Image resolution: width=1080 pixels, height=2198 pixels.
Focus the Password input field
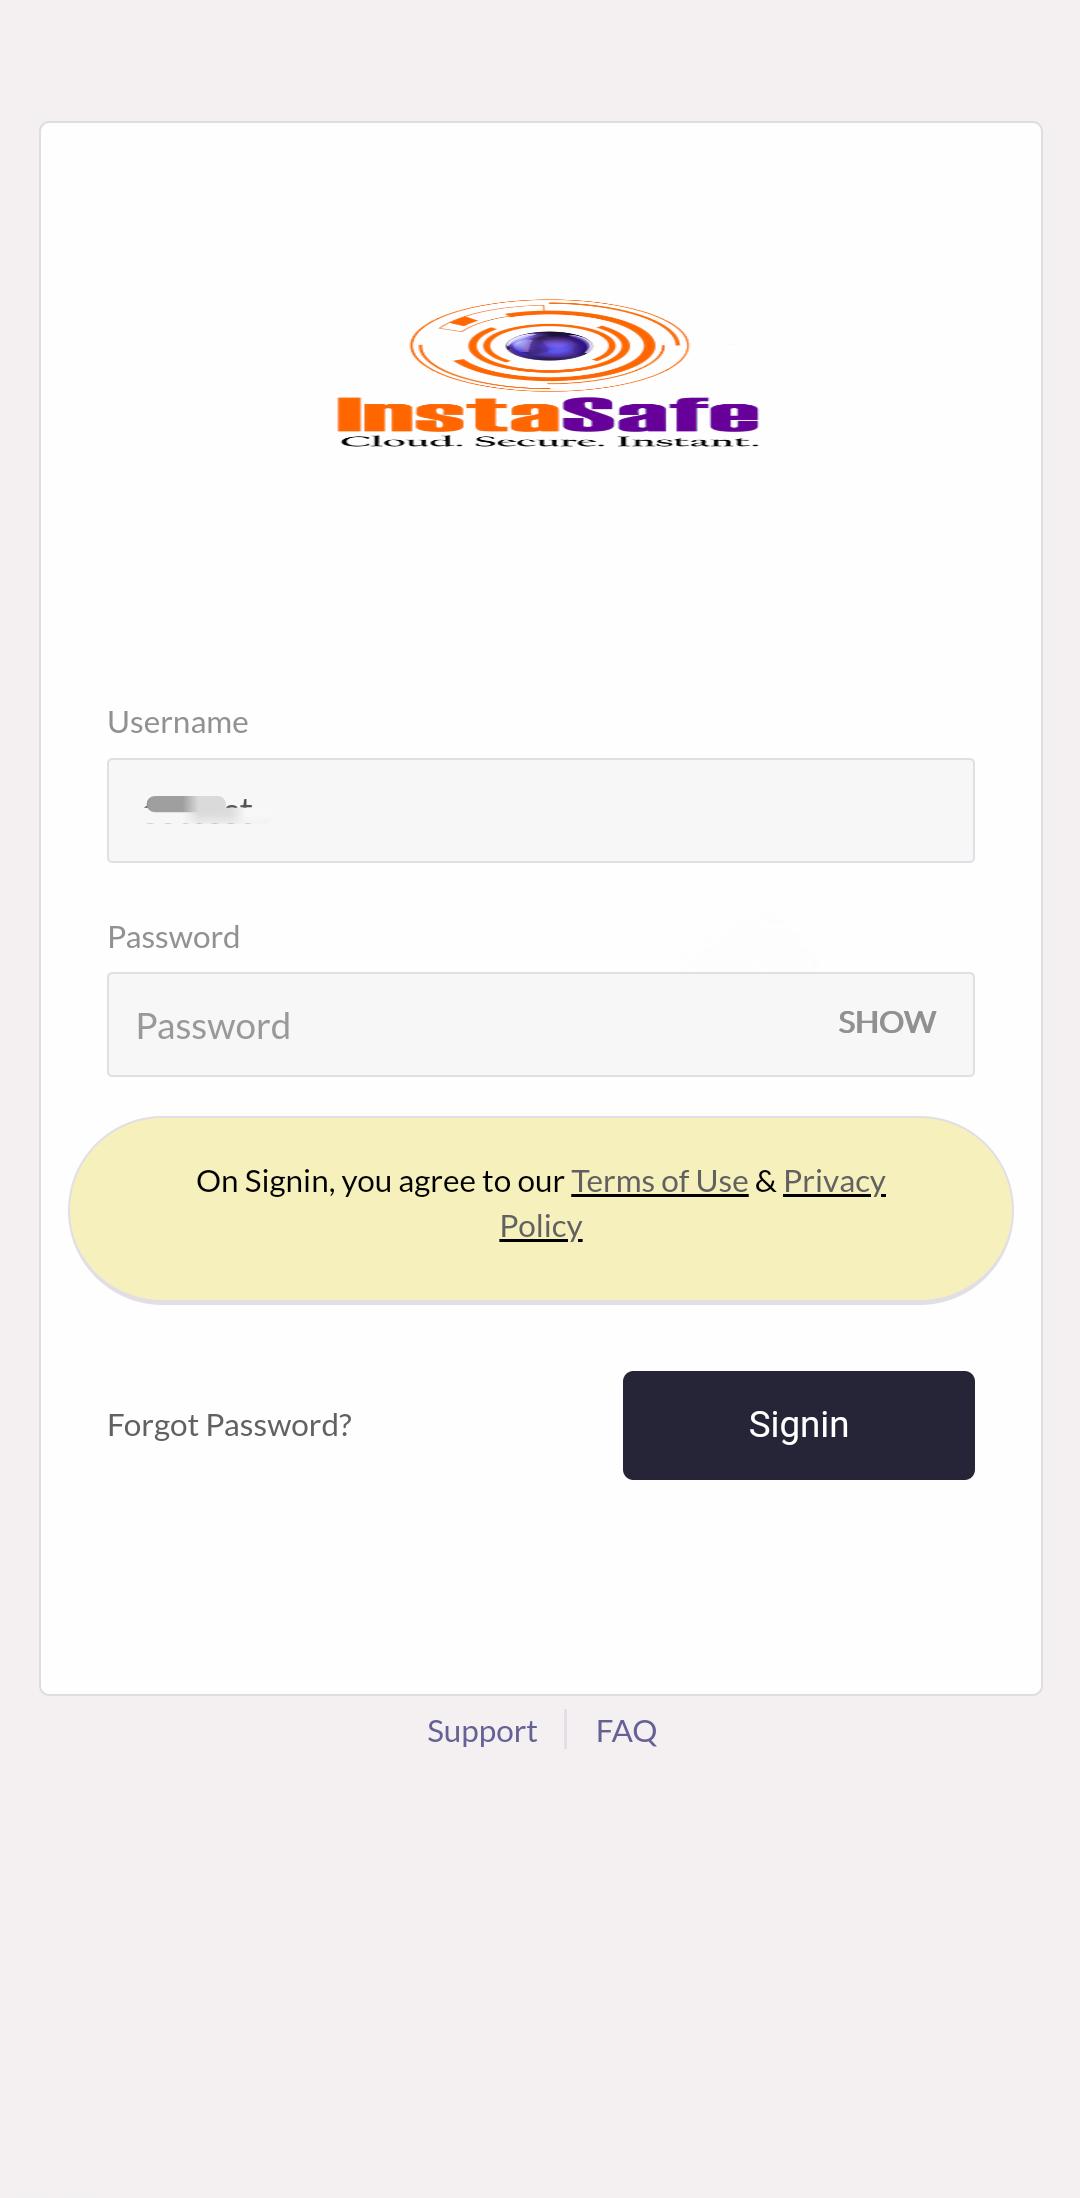point(460,1025)
